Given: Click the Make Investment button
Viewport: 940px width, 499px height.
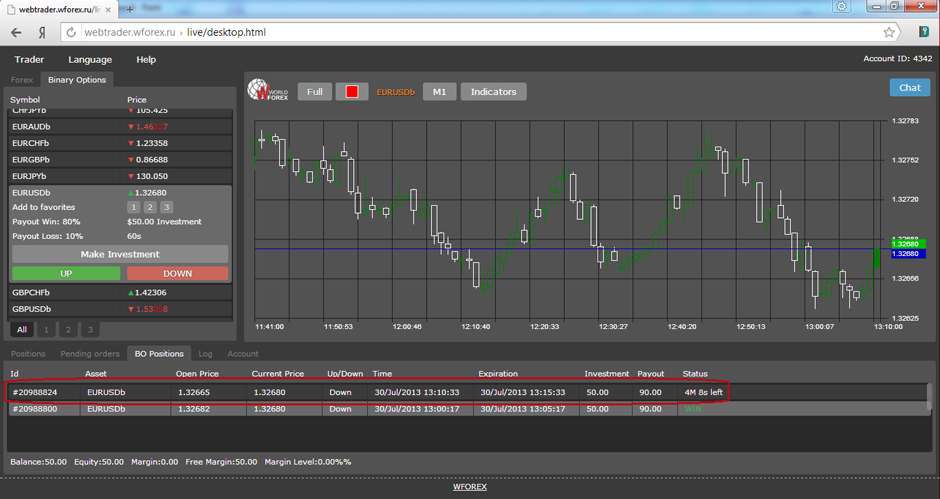Looking at the screenshot, I should [x=120, y=254].
